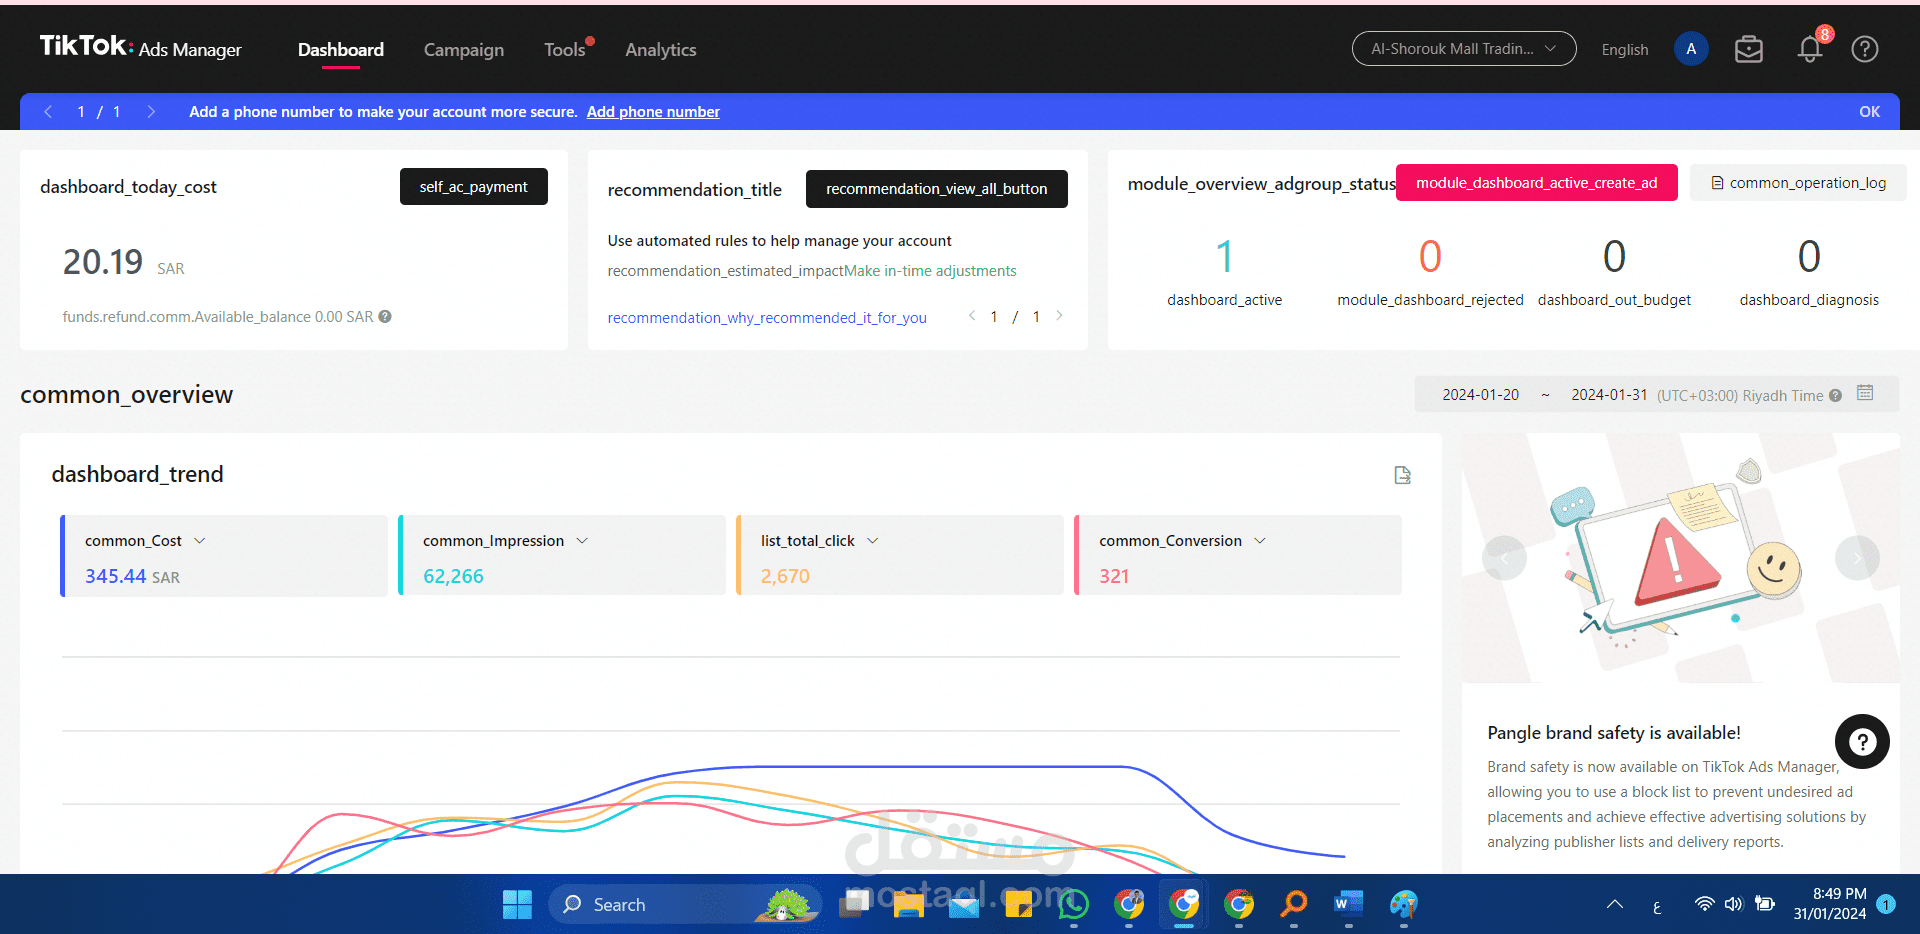Open the Dashboard tab

[x=341, y=49]
